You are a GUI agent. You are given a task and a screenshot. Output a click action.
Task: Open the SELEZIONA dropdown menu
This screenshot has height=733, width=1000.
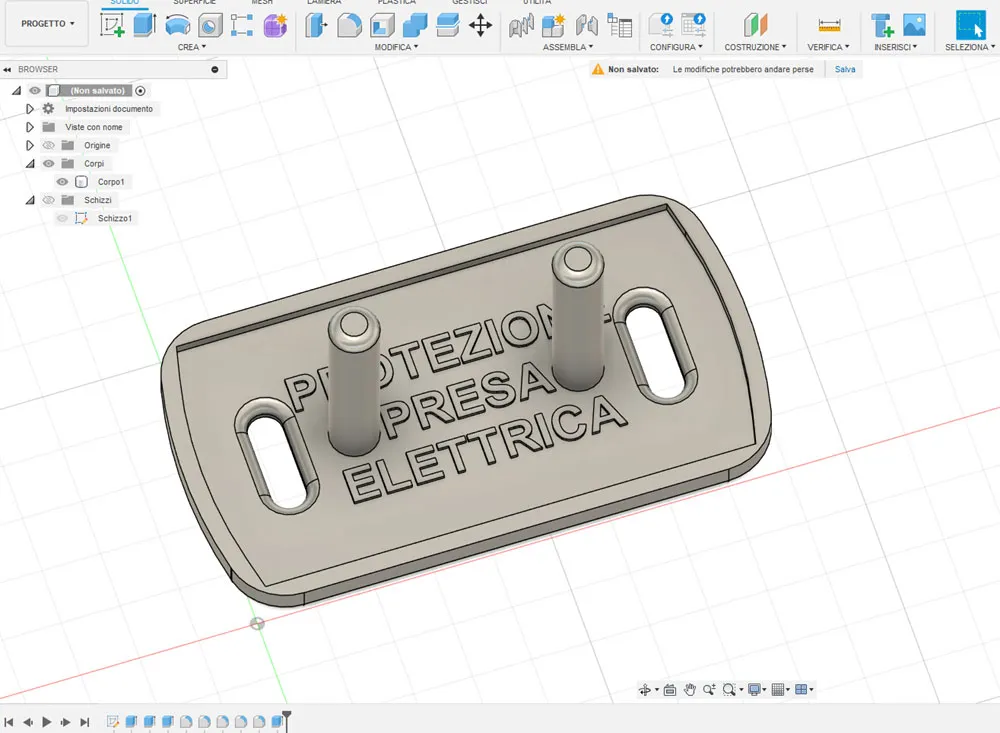pyautogui.click(x=970, y=47)
